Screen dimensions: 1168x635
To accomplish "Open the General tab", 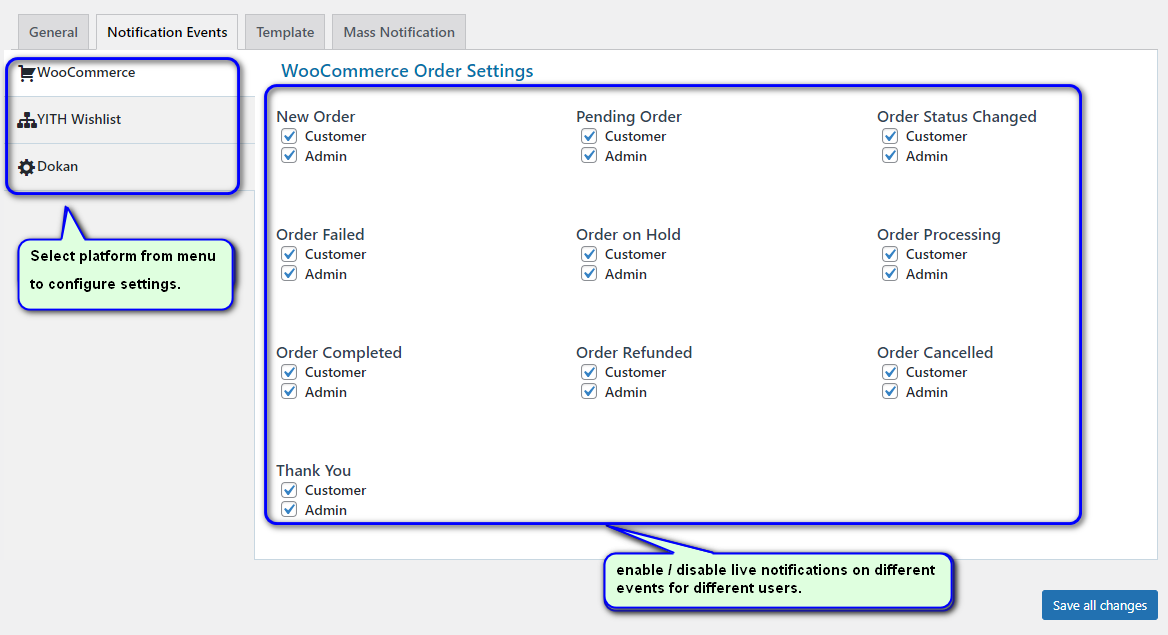I will 53,32.
